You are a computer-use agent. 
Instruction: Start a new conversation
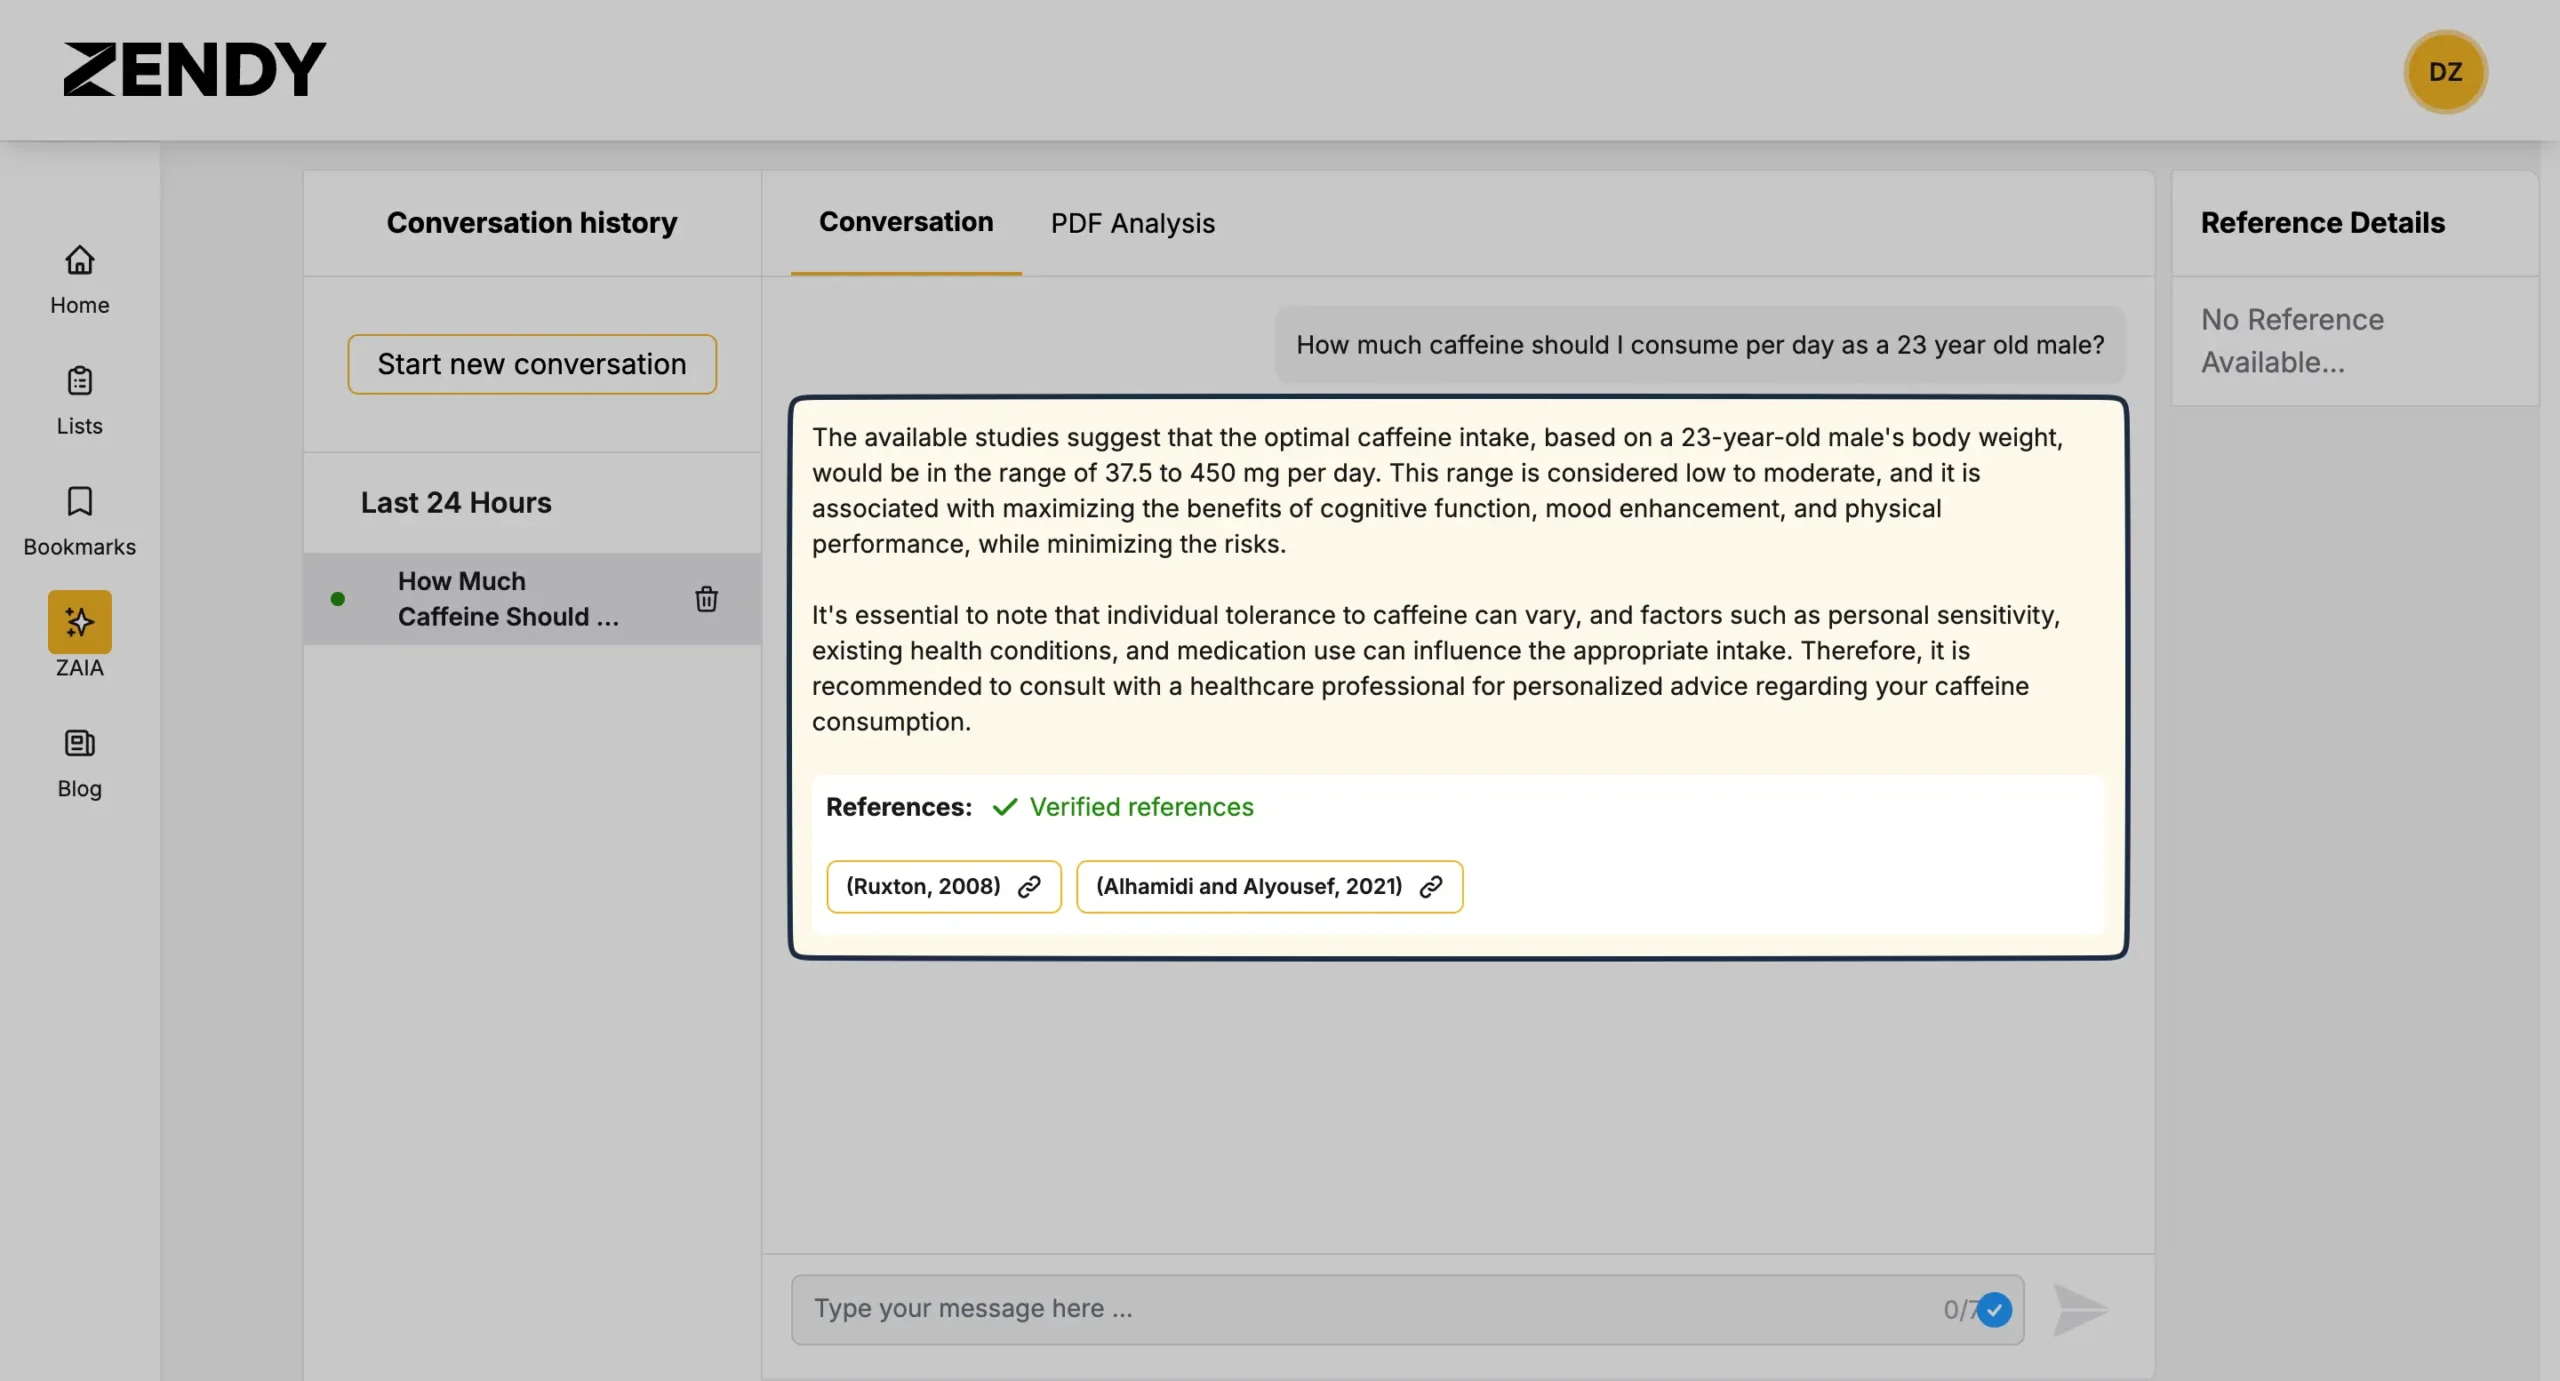coord(532,364)
